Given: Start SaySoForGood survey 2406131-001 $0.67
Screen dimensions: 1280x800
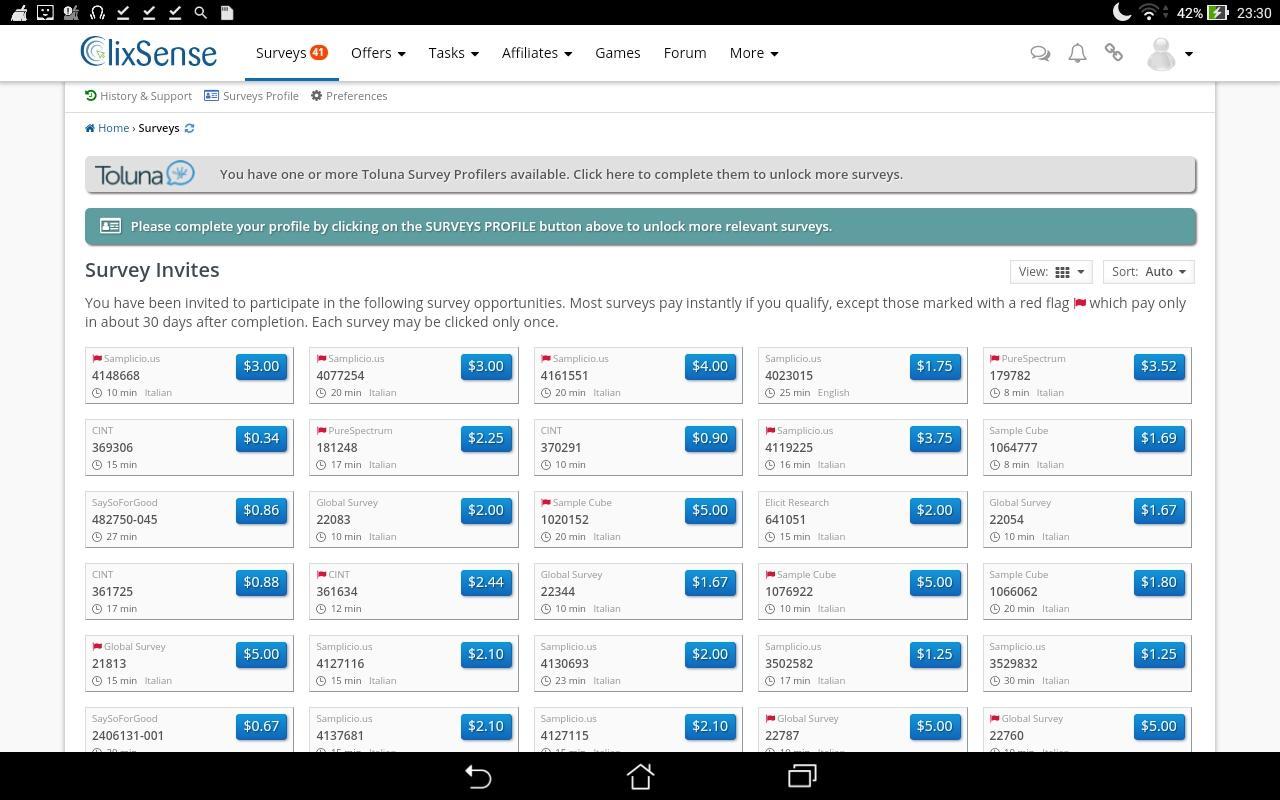Looking at the screenshot, I should coord(261,726).
